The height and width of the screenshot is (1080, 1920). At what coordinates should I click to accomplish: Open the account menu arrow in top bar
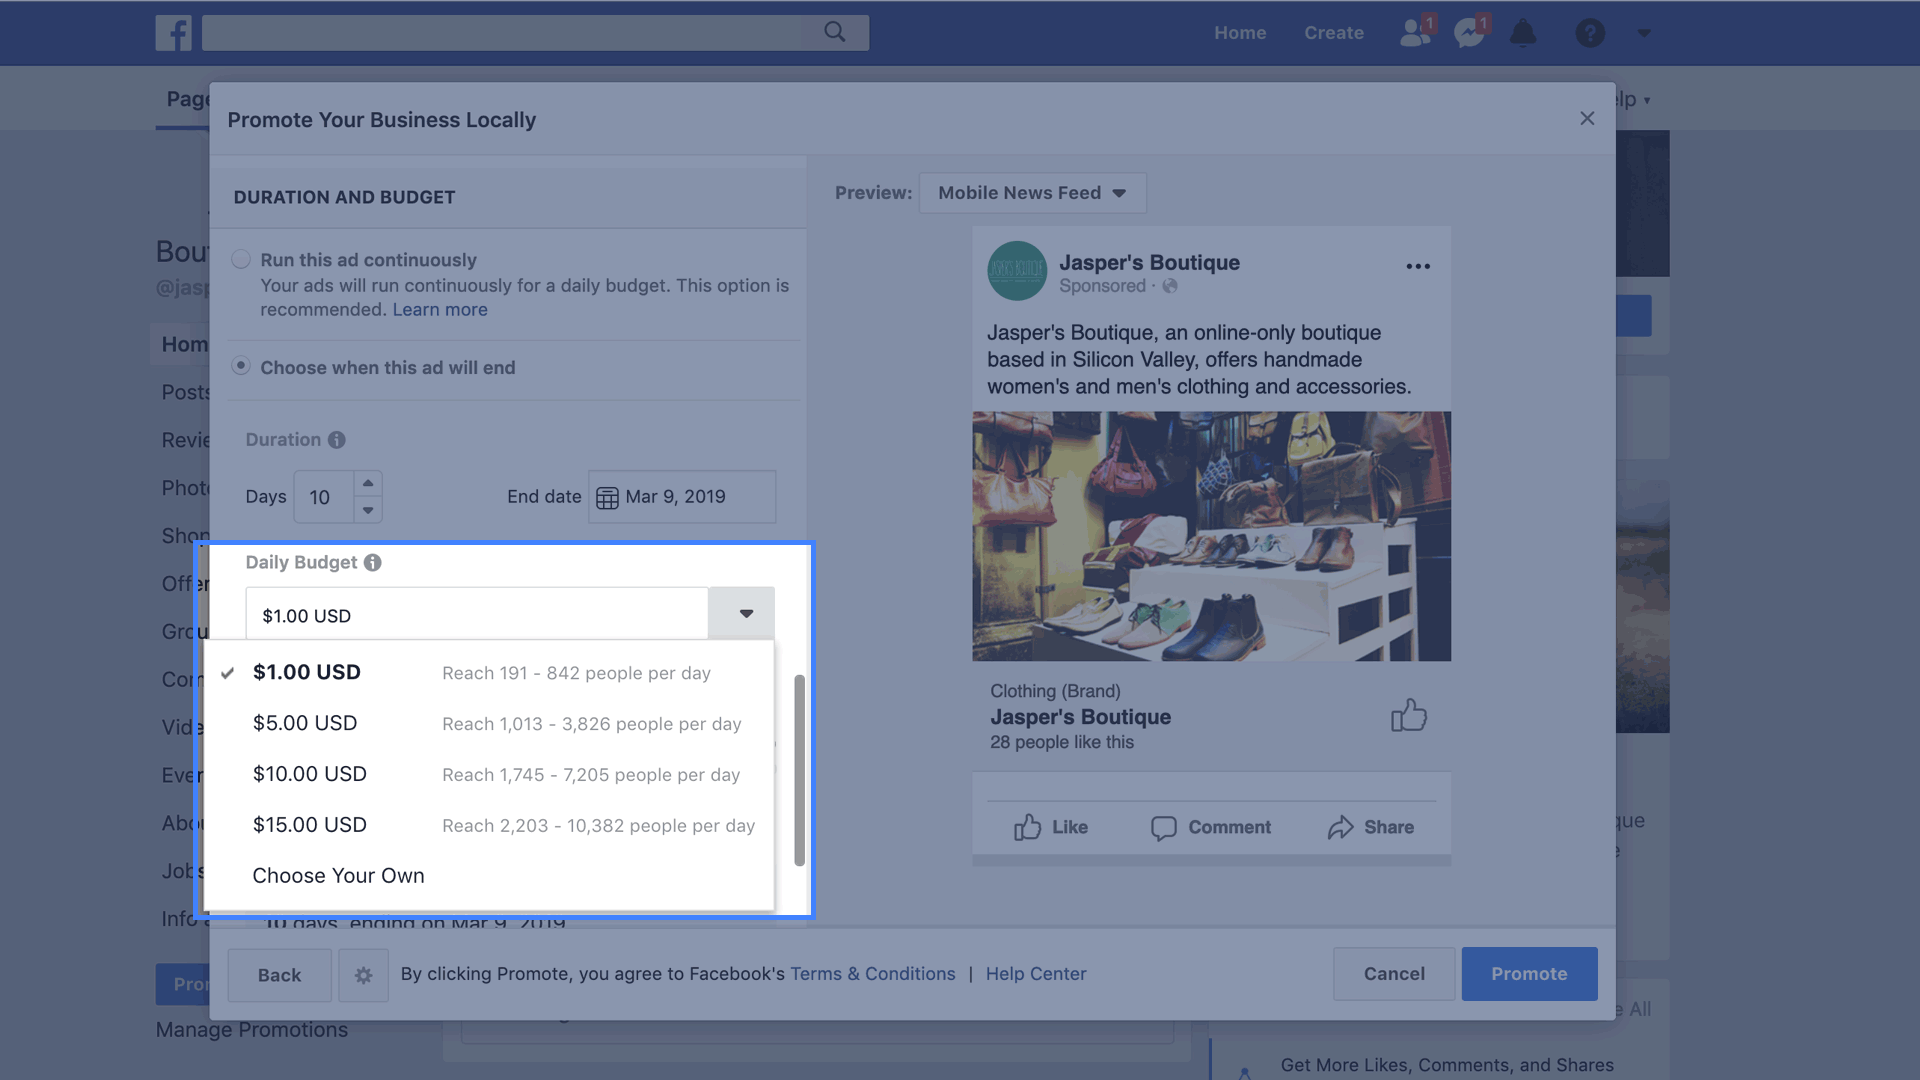coord(1644,33)
